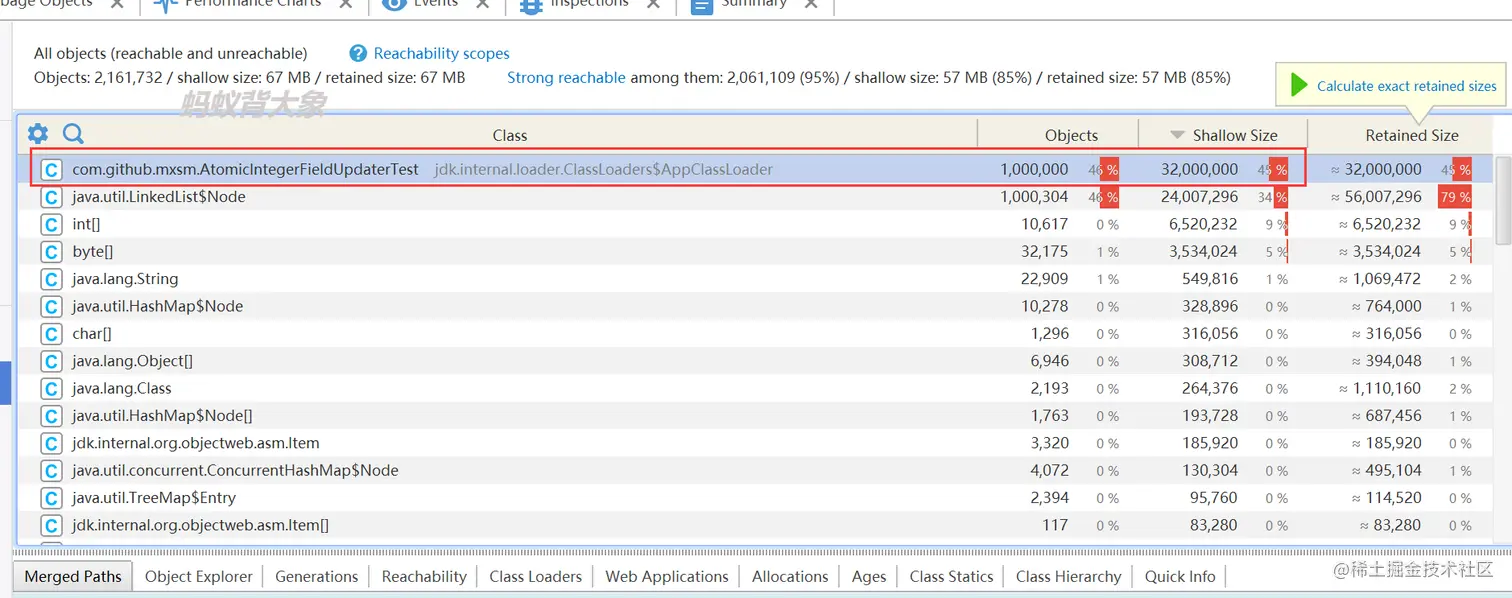This screenshot has height=598, width=1512.
Task: Click the class icon for java.util.HashMap$Node row
Action: (51, 307)
